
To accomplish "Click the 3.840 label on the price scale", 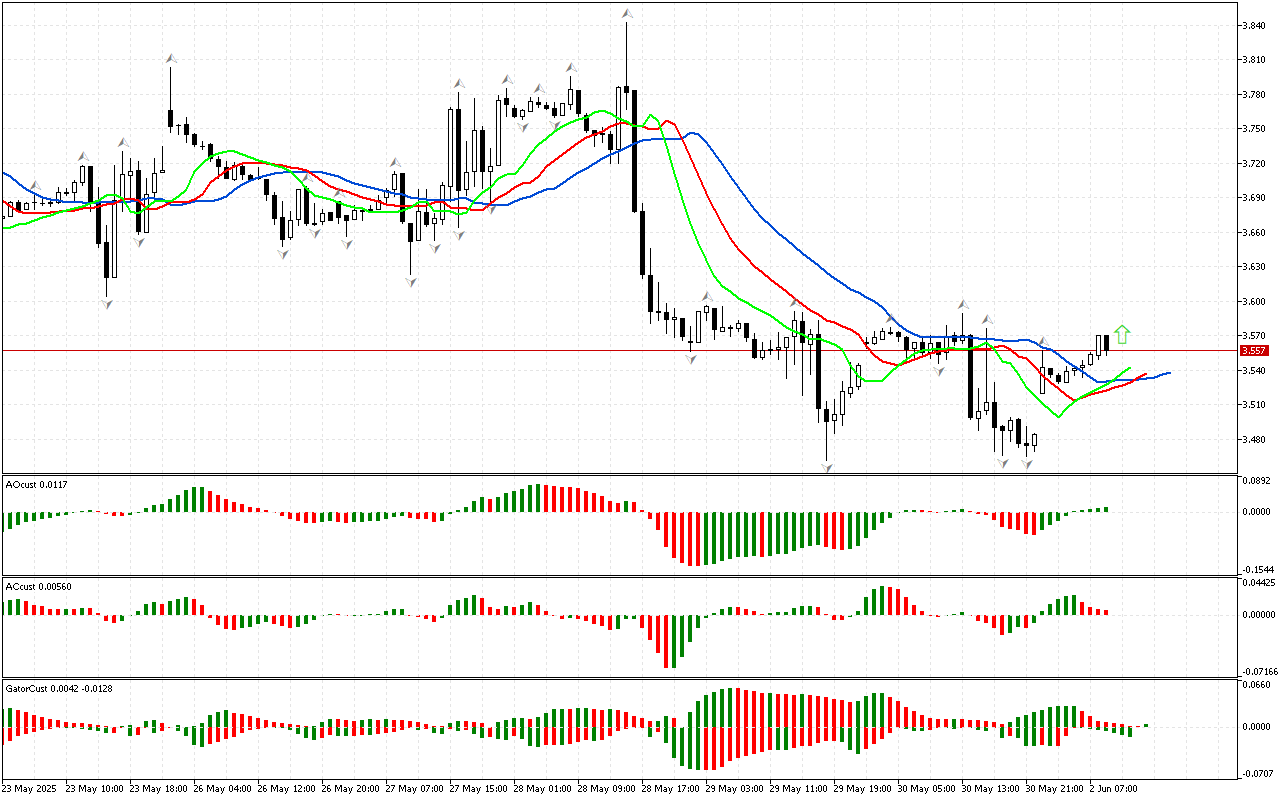I will point(1253,25).
